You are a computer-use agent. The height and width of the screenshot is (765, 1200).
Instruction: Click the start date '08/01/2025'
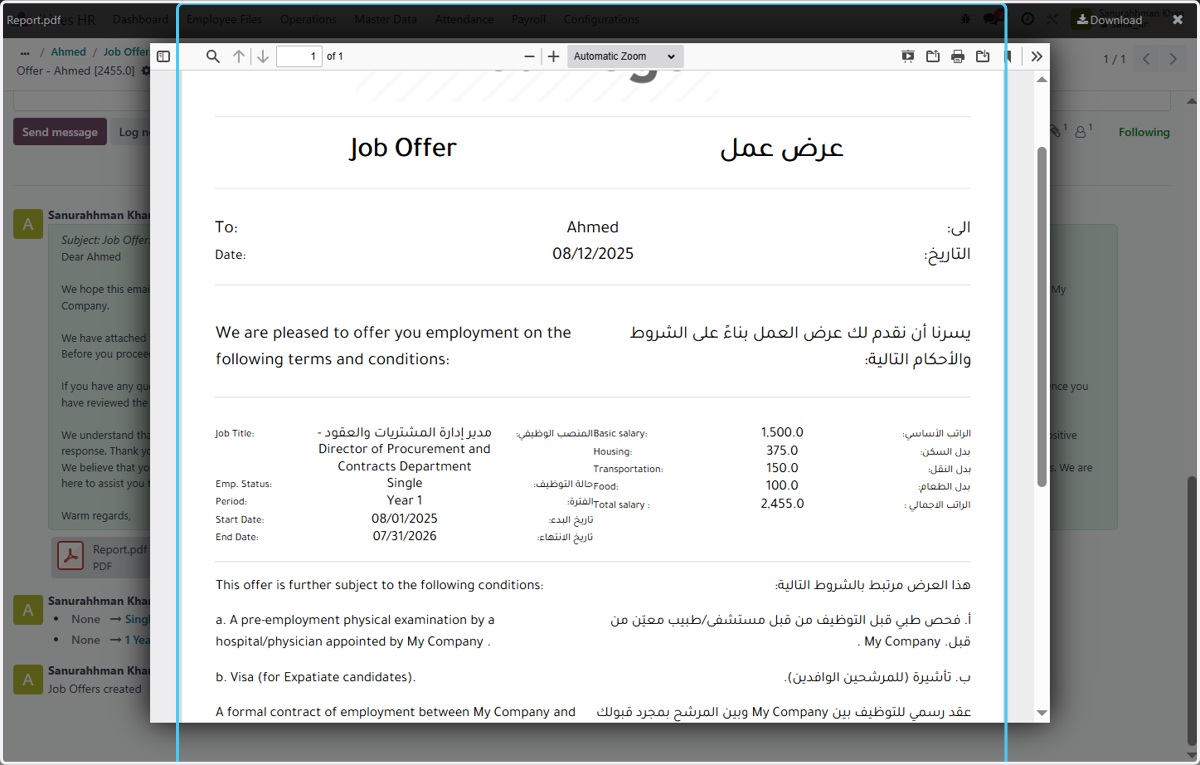coord(404,518)
